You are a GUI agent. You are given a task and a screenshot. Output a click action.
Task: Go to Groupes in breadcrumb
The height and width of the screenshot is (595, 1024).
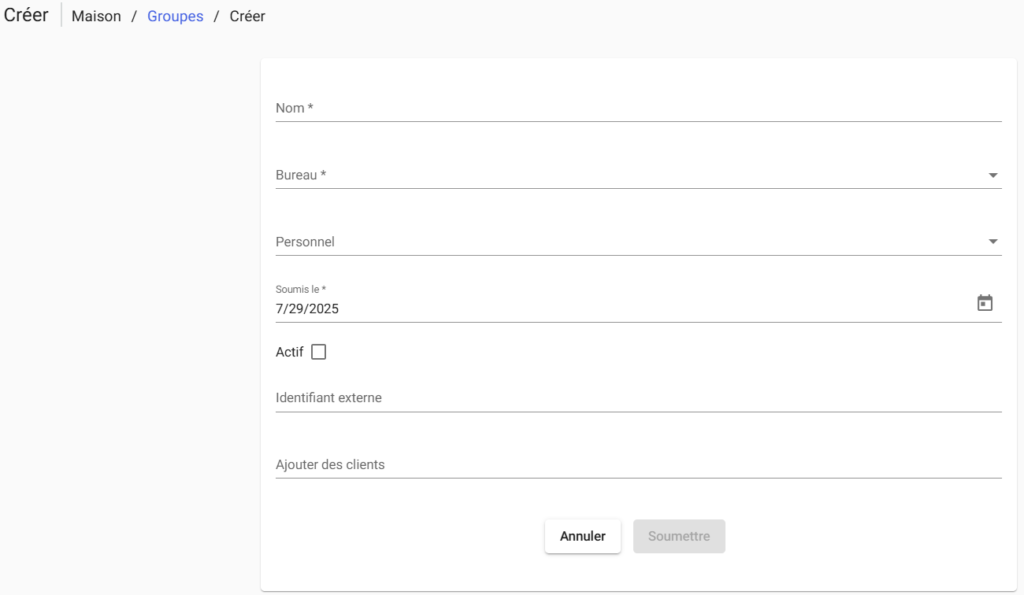(x=175, y=17)
